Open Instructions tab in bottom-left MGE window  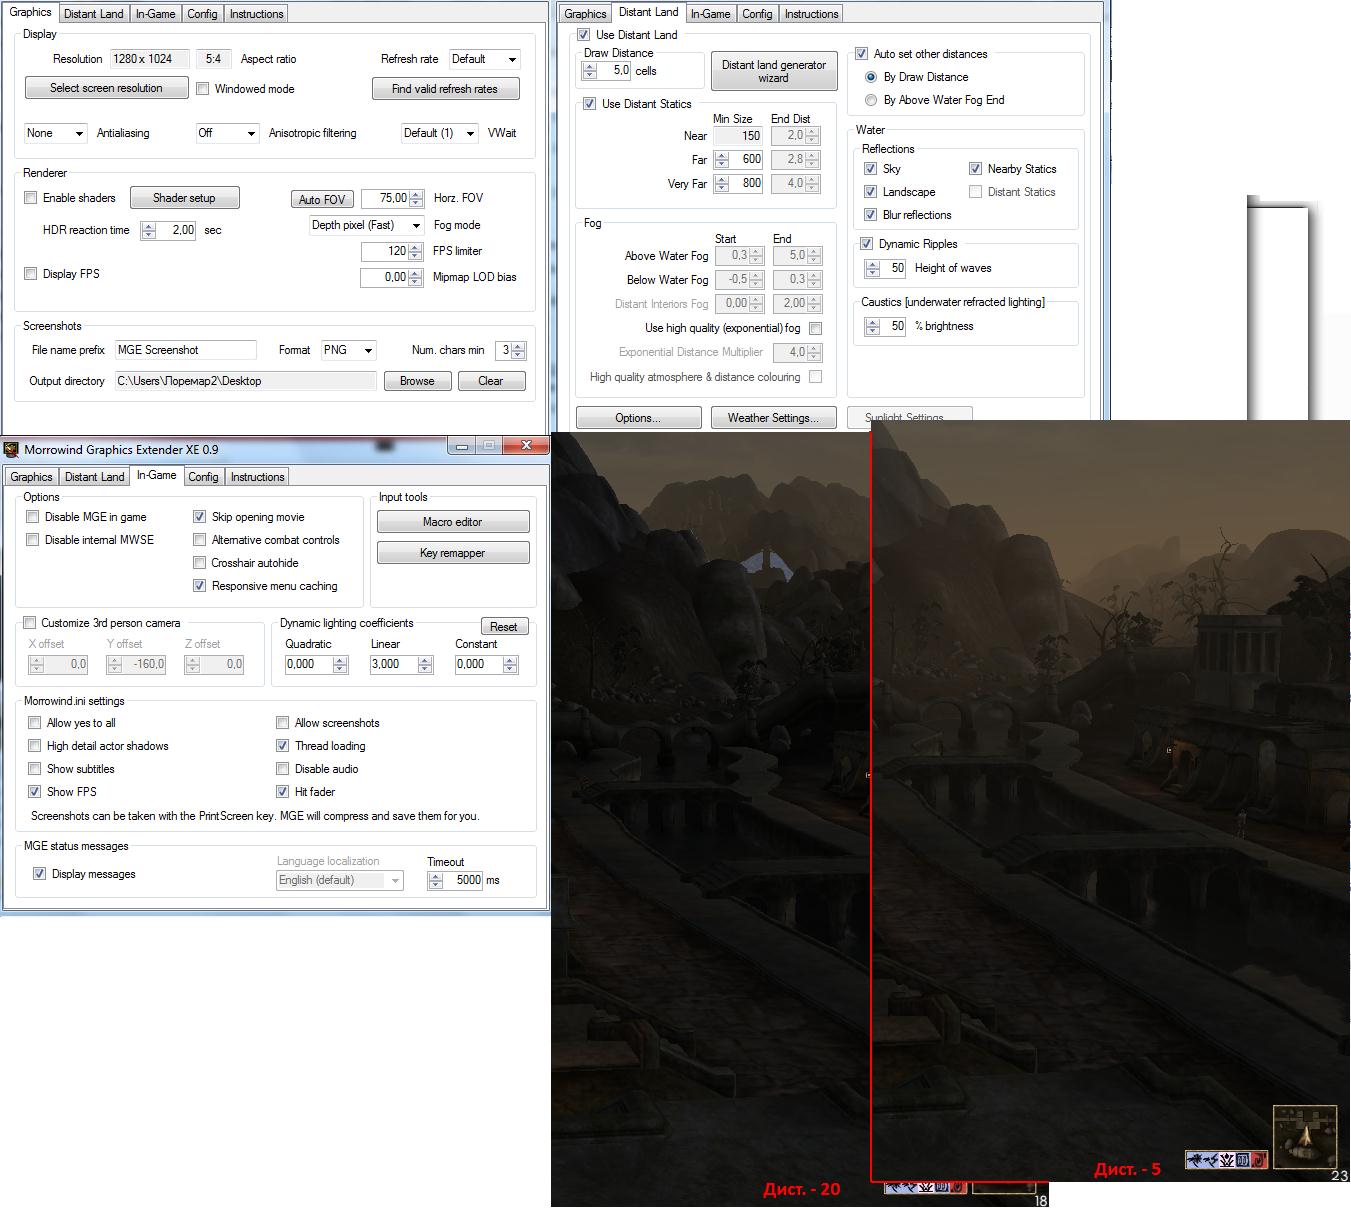pyautogui.click(x=257, y=477)
